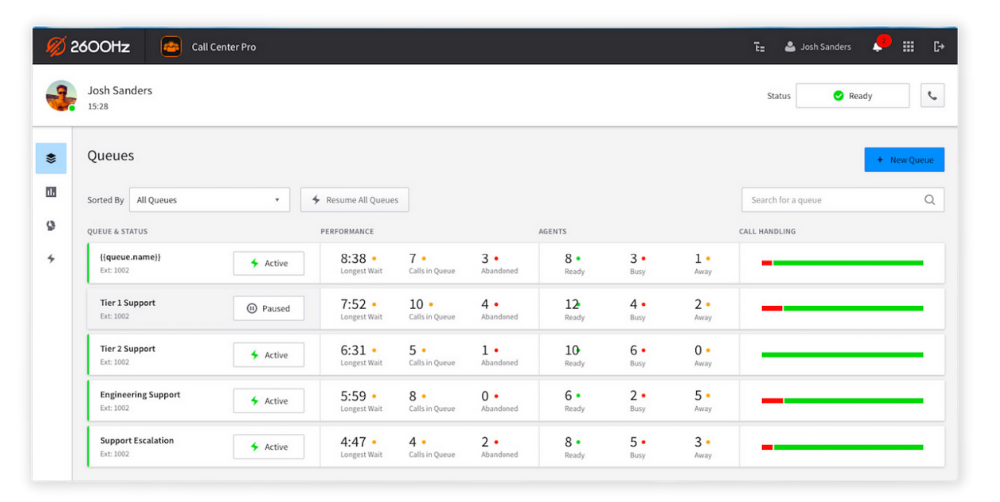1000x502 pixels.
Task: Toggle Active status for {{queue.name}} queue
Action: click(268, 263)
